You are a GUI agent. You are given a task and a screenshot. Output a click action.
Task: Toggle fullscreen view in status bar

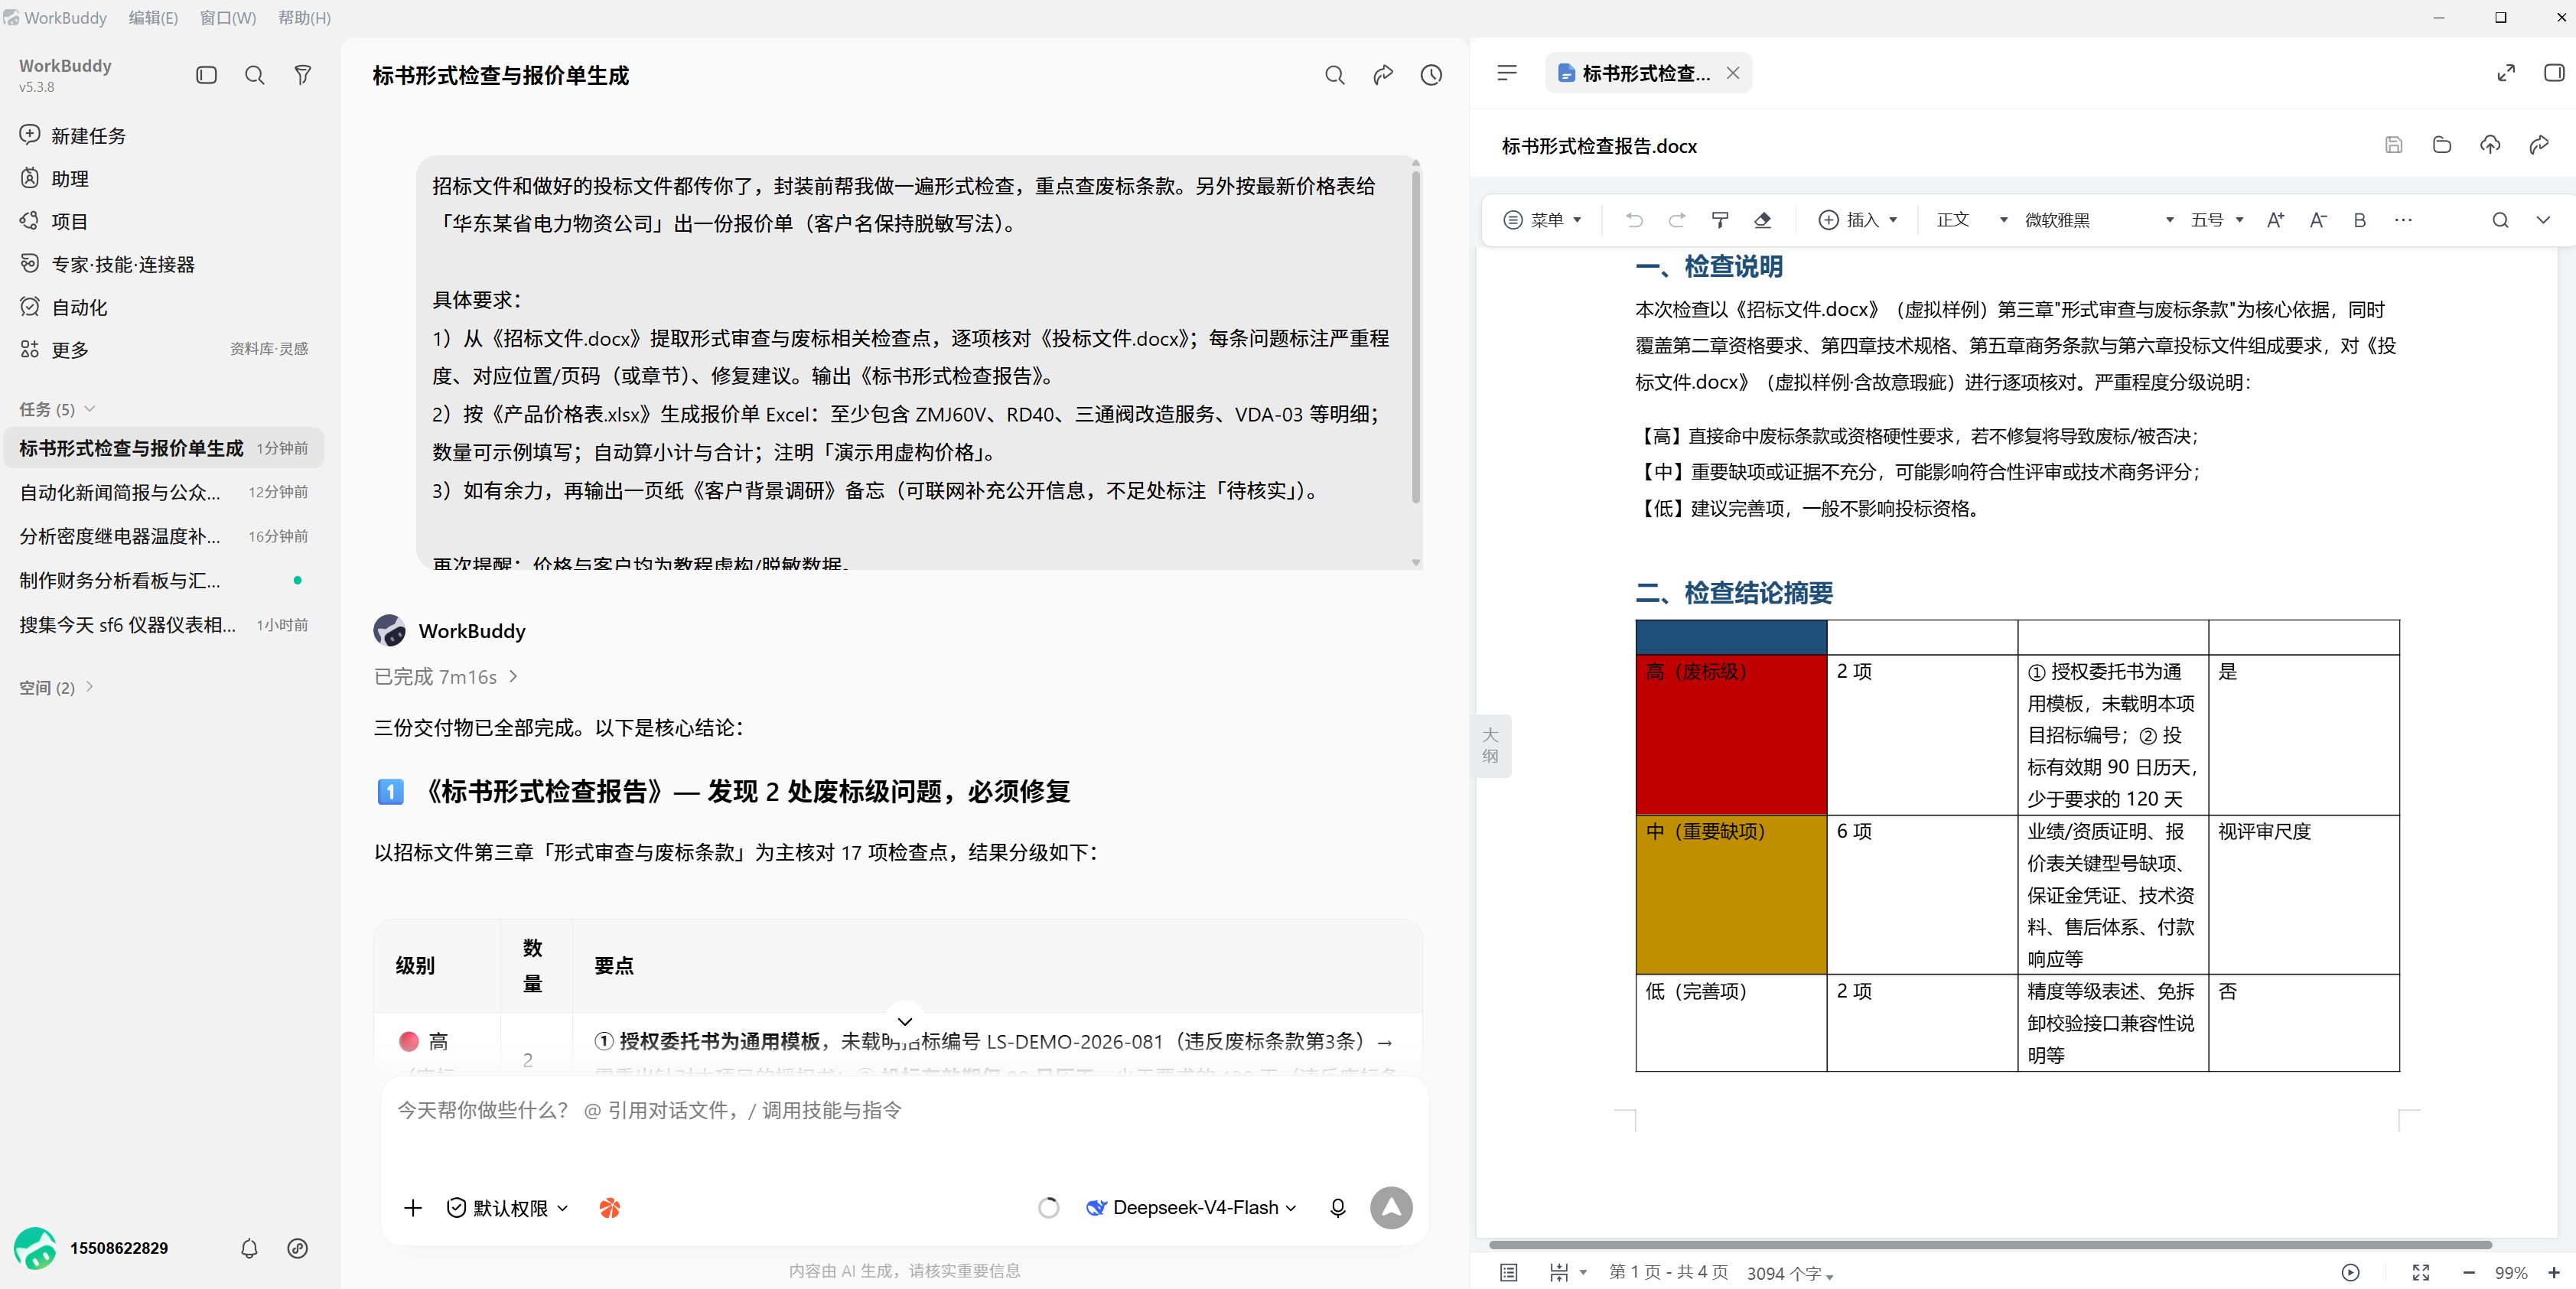point(2421,1272)
